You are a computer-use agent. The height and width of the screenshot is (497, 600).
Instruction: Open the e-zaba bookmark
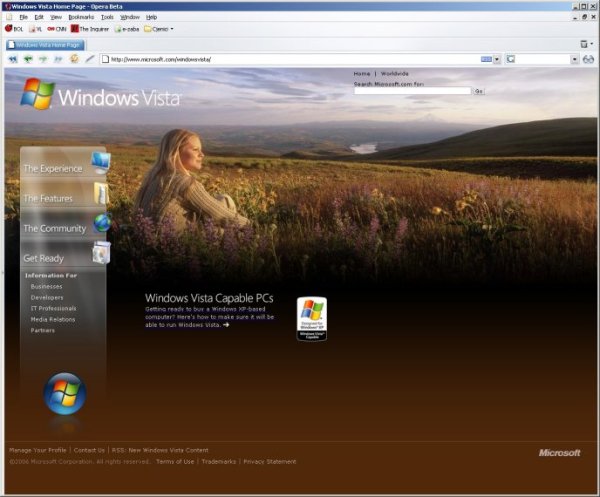pyautogui.click(x=127, y=29)
